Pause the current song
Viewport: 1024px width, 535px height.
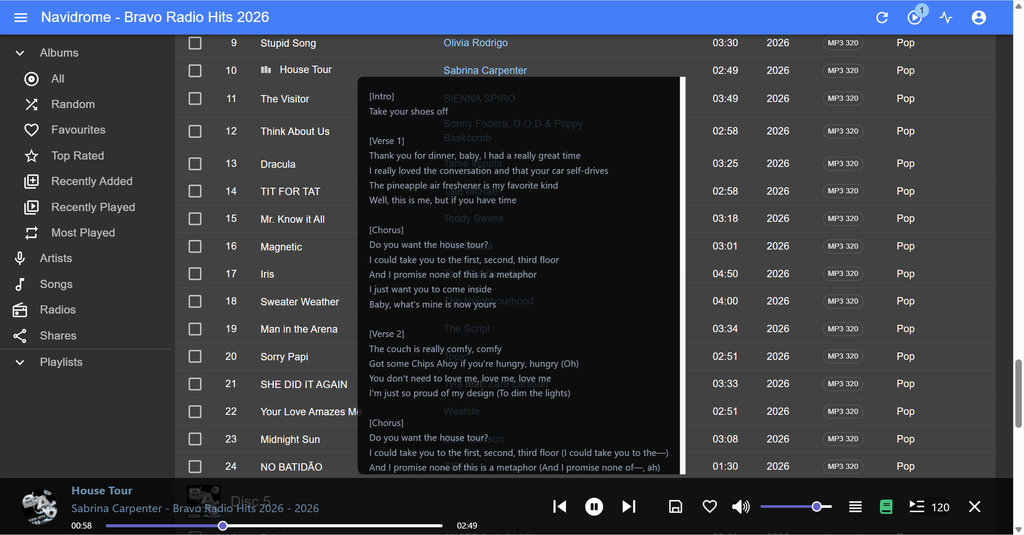click(x=594, y=506)
